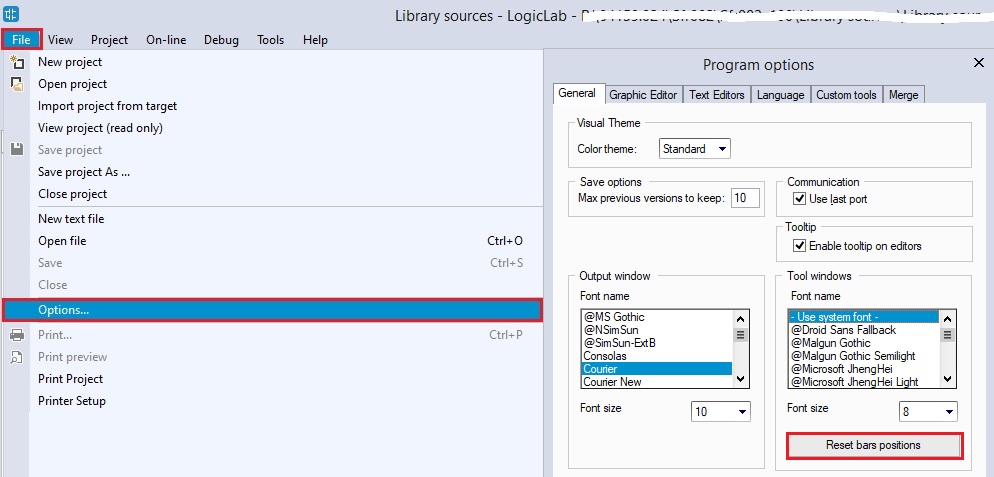This screenshot has width=994, height=477.
Task: Click the Print printer icon
Action: coord(17,335)
